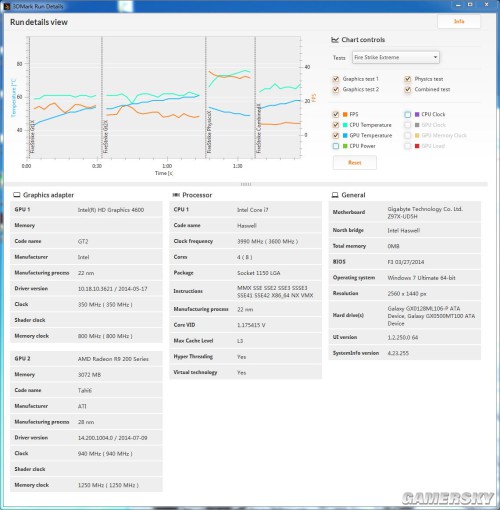Uncheck the Combined test checkbox

(x=408, y=89)
